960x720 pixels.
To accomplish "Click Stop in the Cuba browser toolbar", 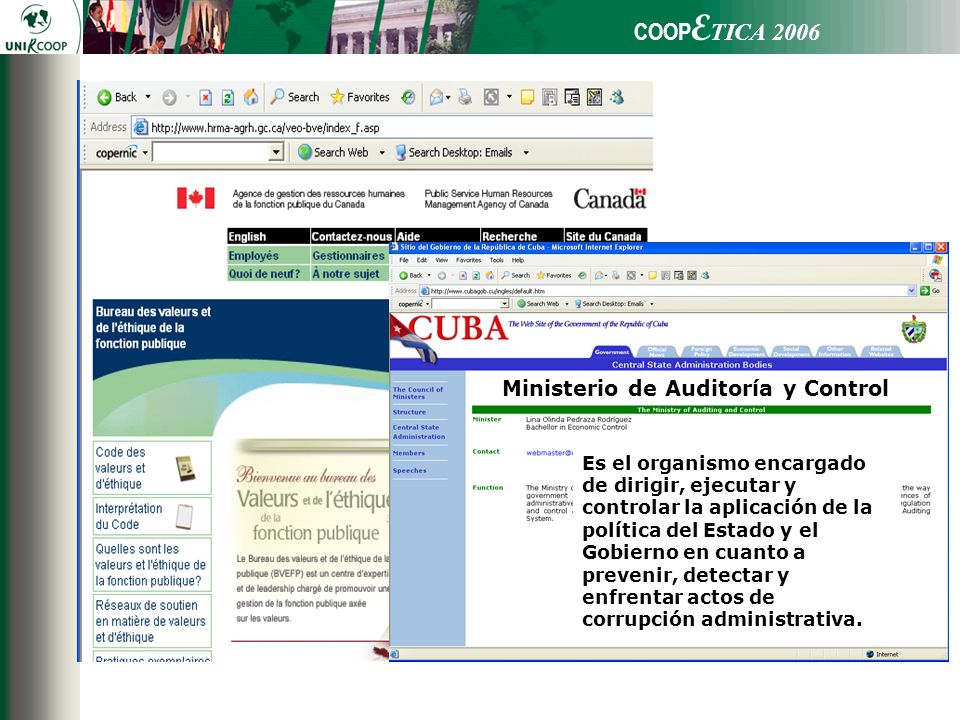I will pos(463,276).
